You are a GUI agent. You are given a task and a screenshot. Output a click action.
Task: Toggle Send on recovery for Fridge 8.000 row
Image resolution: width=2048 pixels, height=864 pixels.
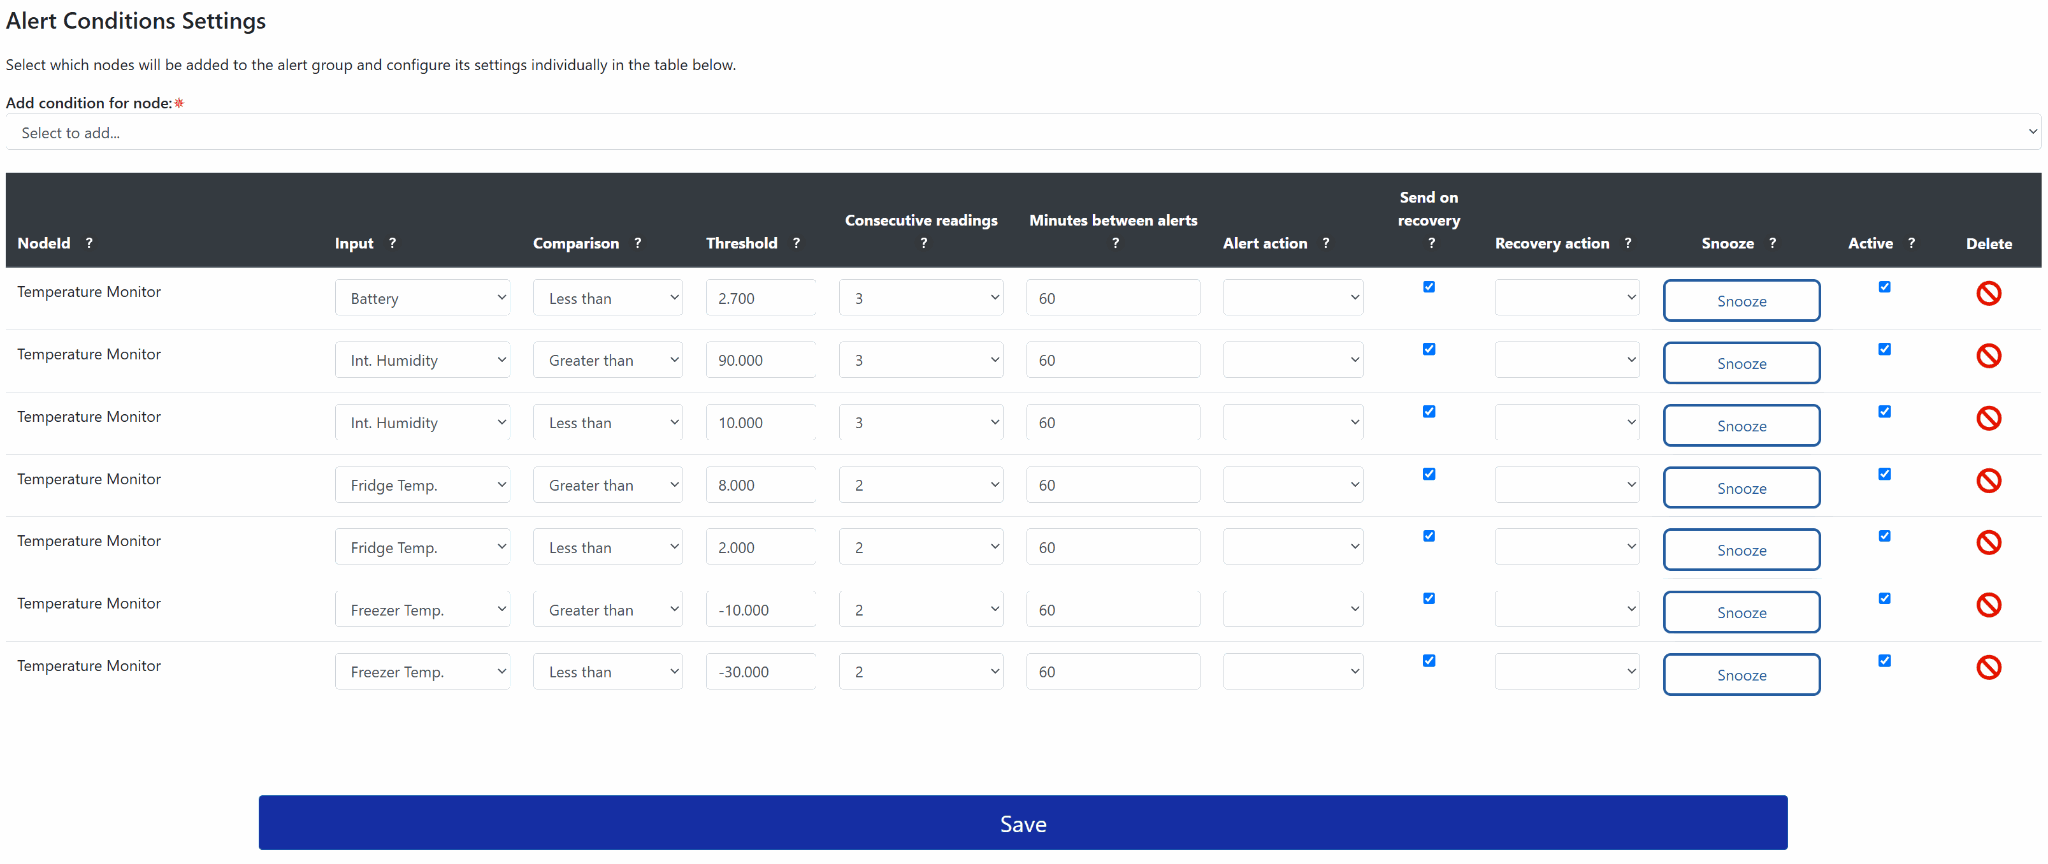tap(1429, 474)
